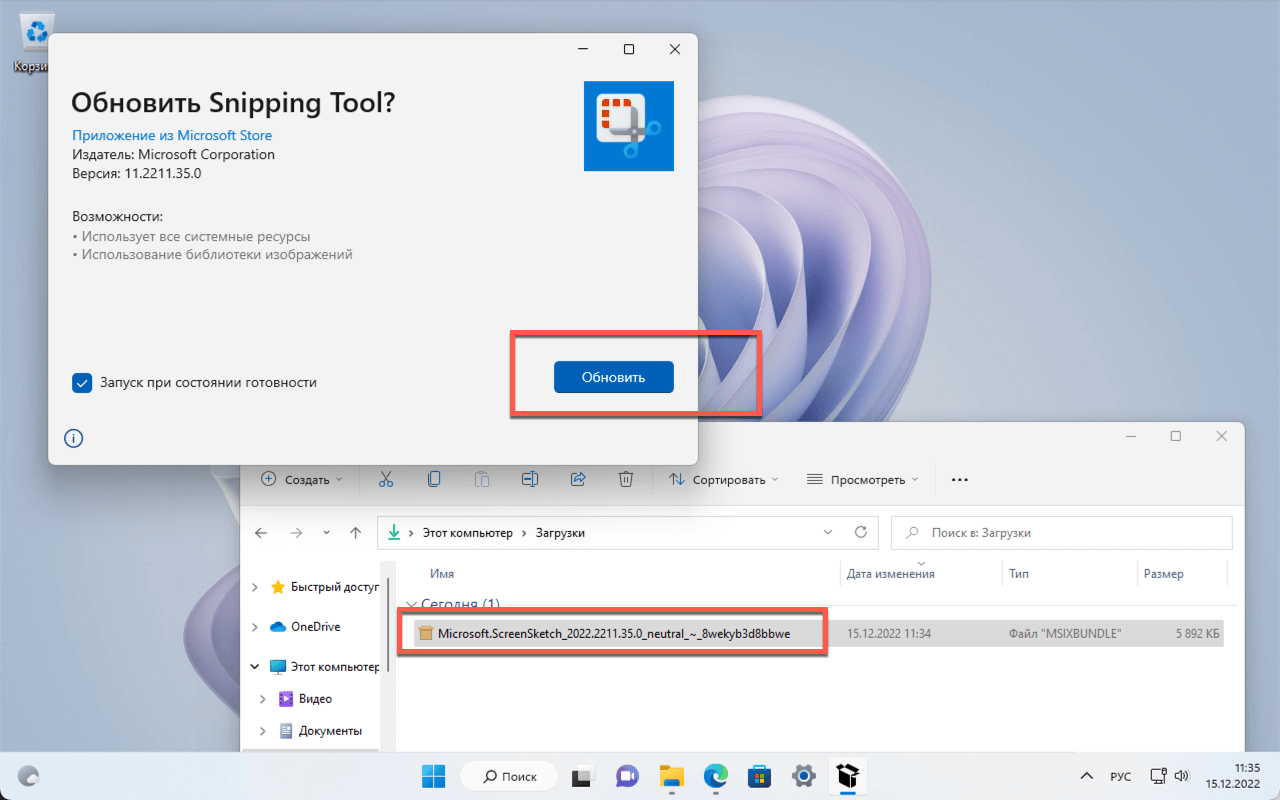
Task: Click the Обновить button
Action: pyautogui.click(x=613, y=377)
